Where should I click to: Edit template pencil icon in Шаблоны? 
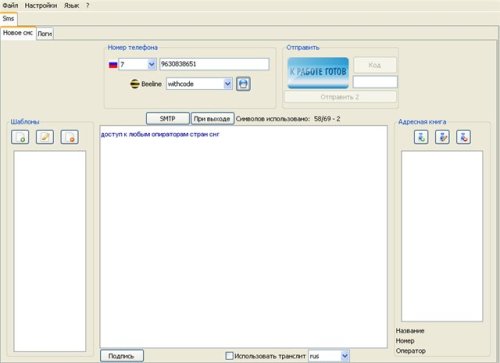click(x=45, y=137)
